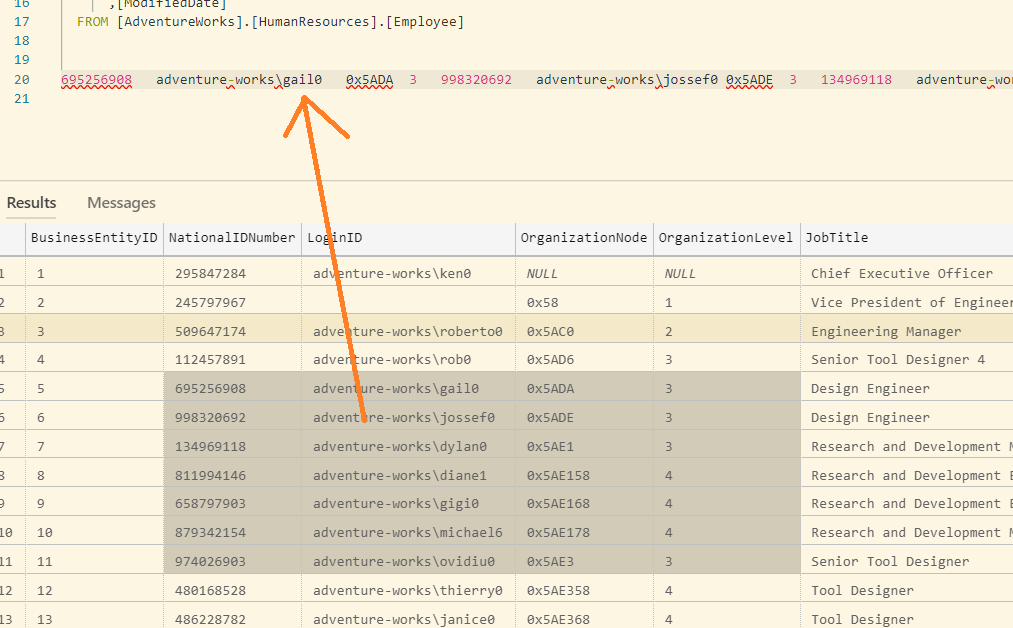This screenshot has height=628, width=1013.
Task: Click OrganizationNode cell 0x5AE1
Action: (585, 446)
